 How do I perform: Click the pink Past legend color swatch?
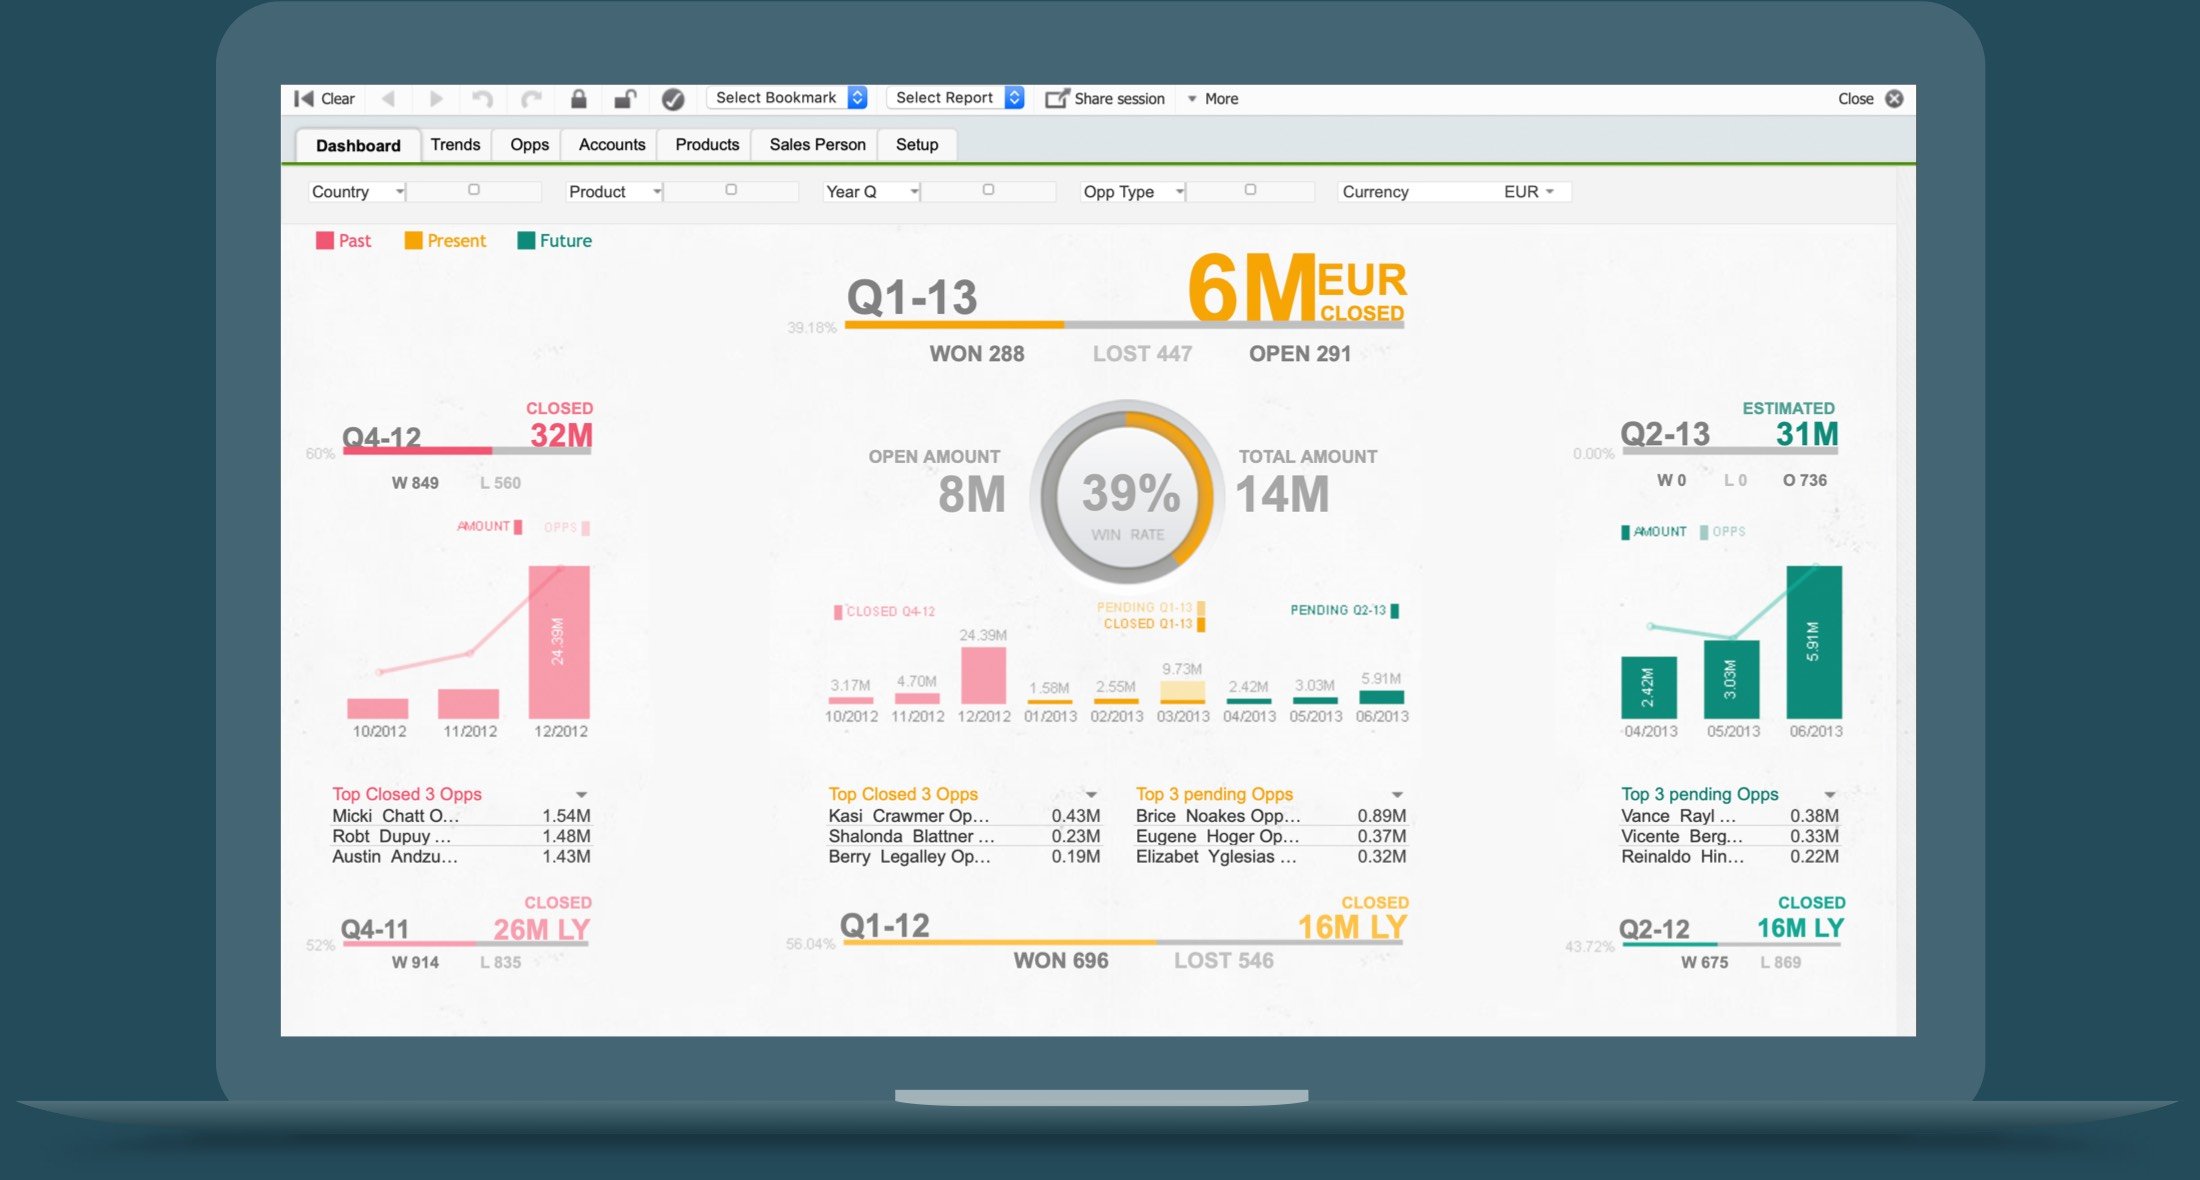pyautogui.click(x=324, y=240)
